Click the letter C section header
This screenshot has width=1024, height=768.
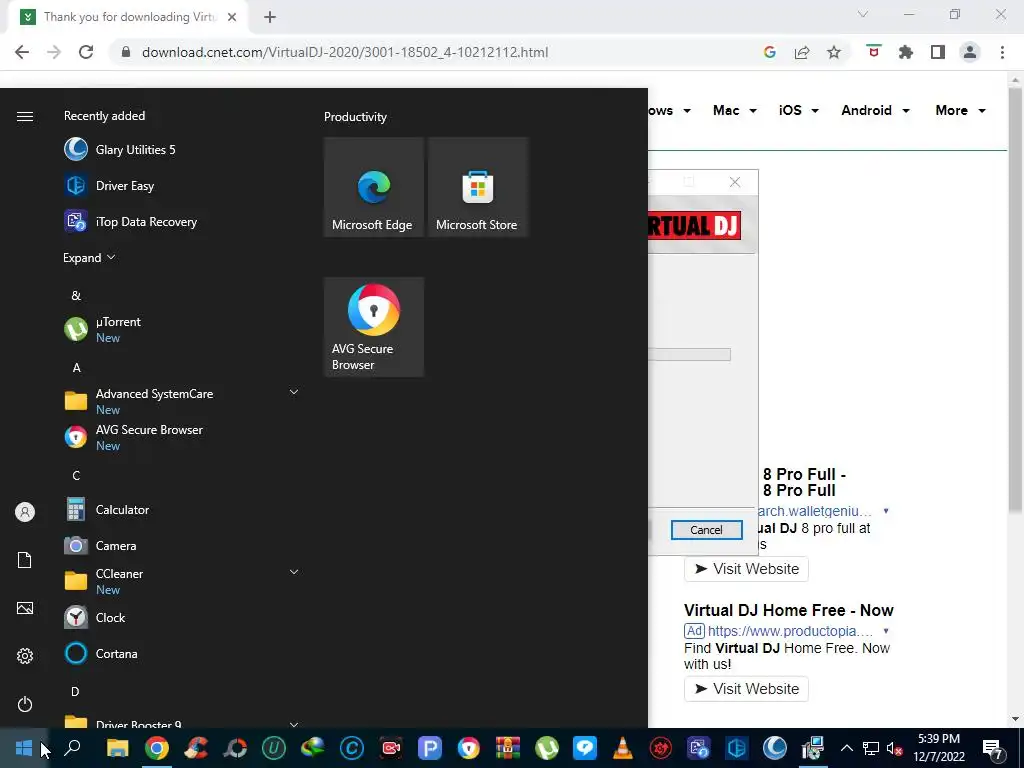click(x=76, y=475)
